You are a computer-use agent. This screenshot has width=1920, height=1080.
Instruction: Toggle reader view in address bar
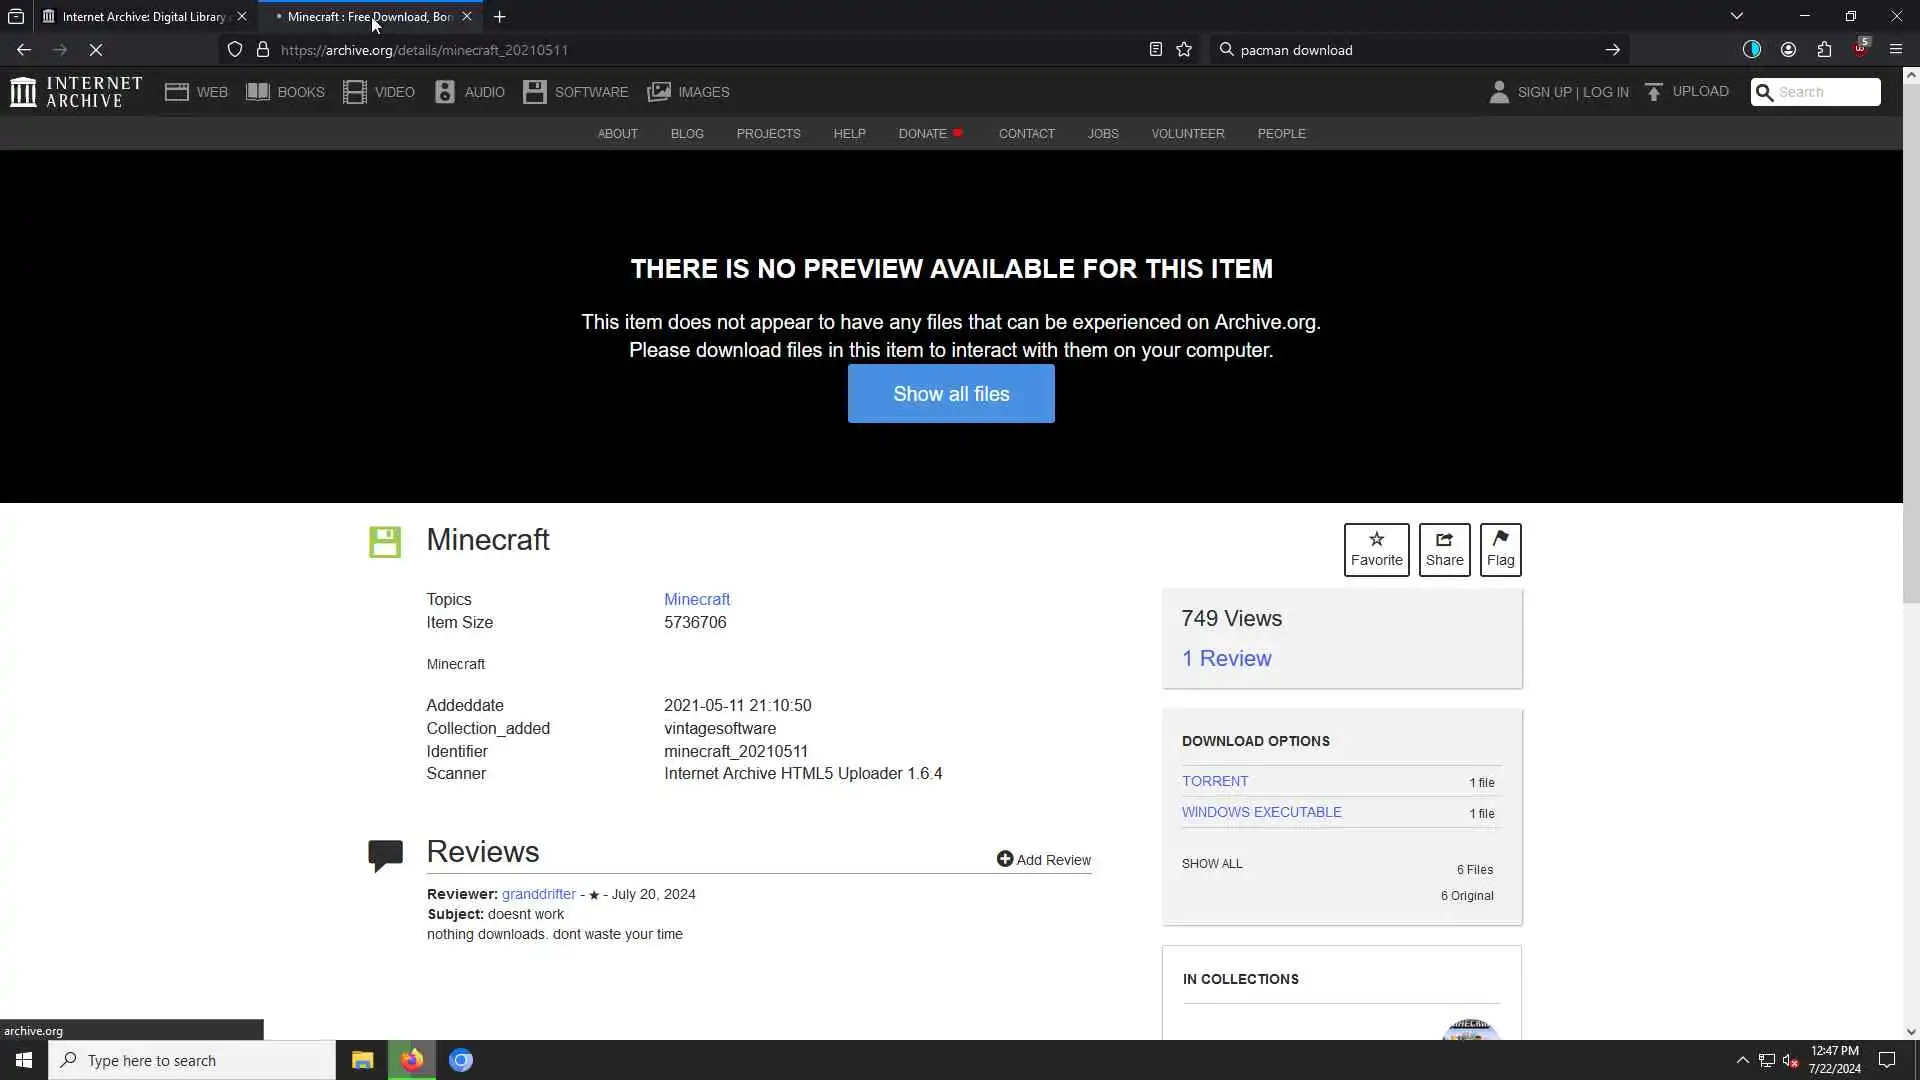(x=1155, y=50)
